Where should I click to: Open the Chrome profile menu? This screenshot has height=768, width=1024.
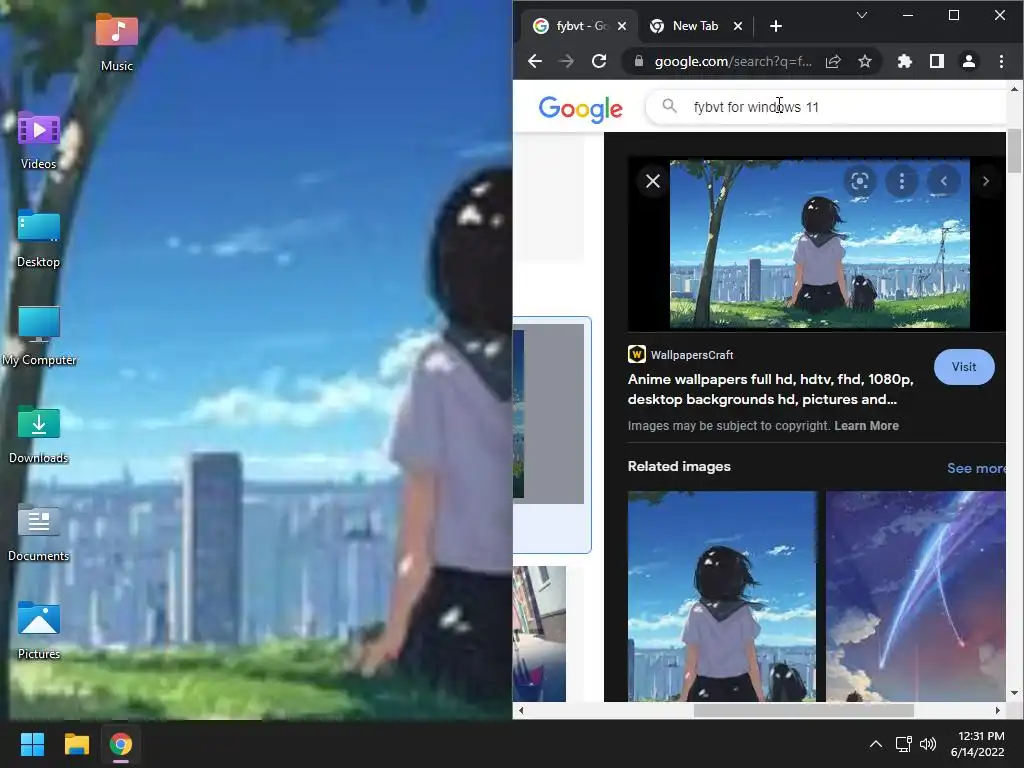pyautogui.click(x=968, y=61)
